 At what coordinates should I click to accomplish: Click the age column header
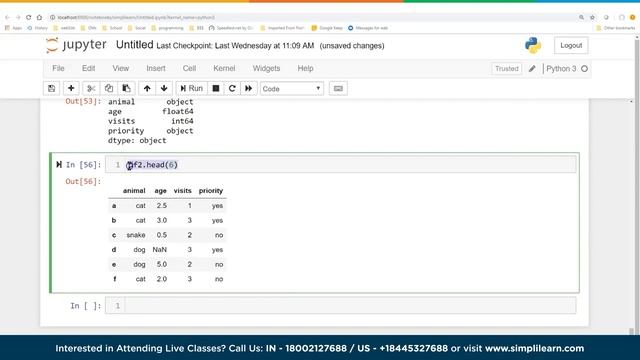click(160, 191)
